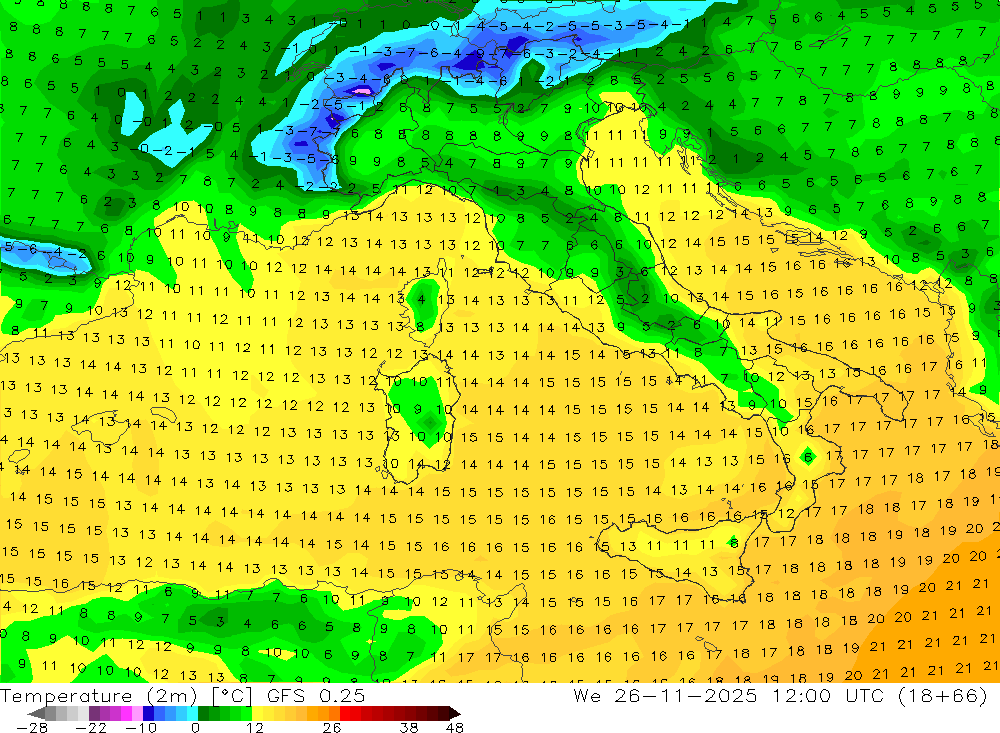The image size is (1000, 733).
Task: Click the "12" legend value under color bar
Action: point(255,727)
